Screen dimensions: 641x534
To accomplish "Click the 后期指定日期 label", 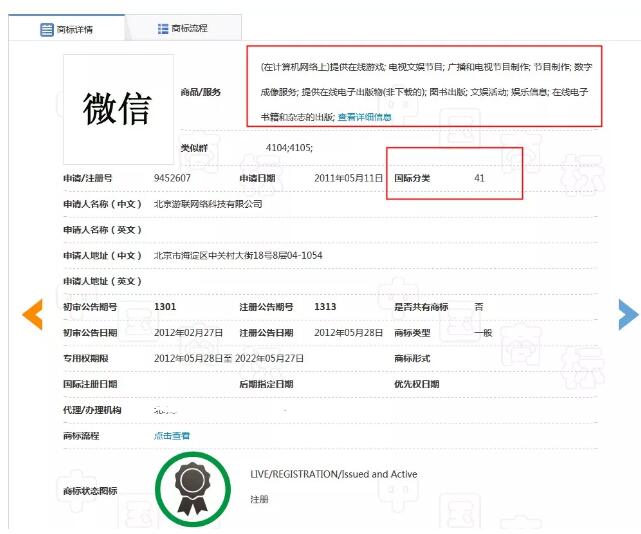I will [x=266, y=384].
